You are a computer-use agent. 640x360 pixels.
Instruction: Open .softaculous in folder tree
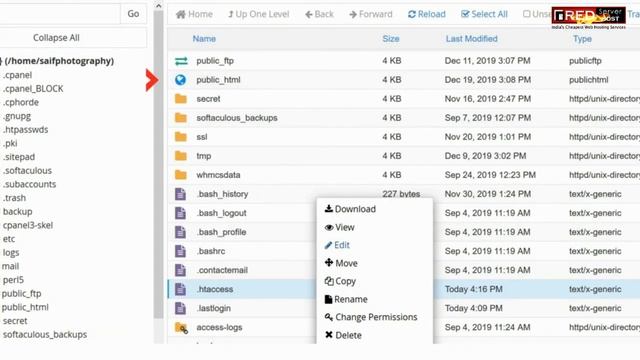coord(27,171)
